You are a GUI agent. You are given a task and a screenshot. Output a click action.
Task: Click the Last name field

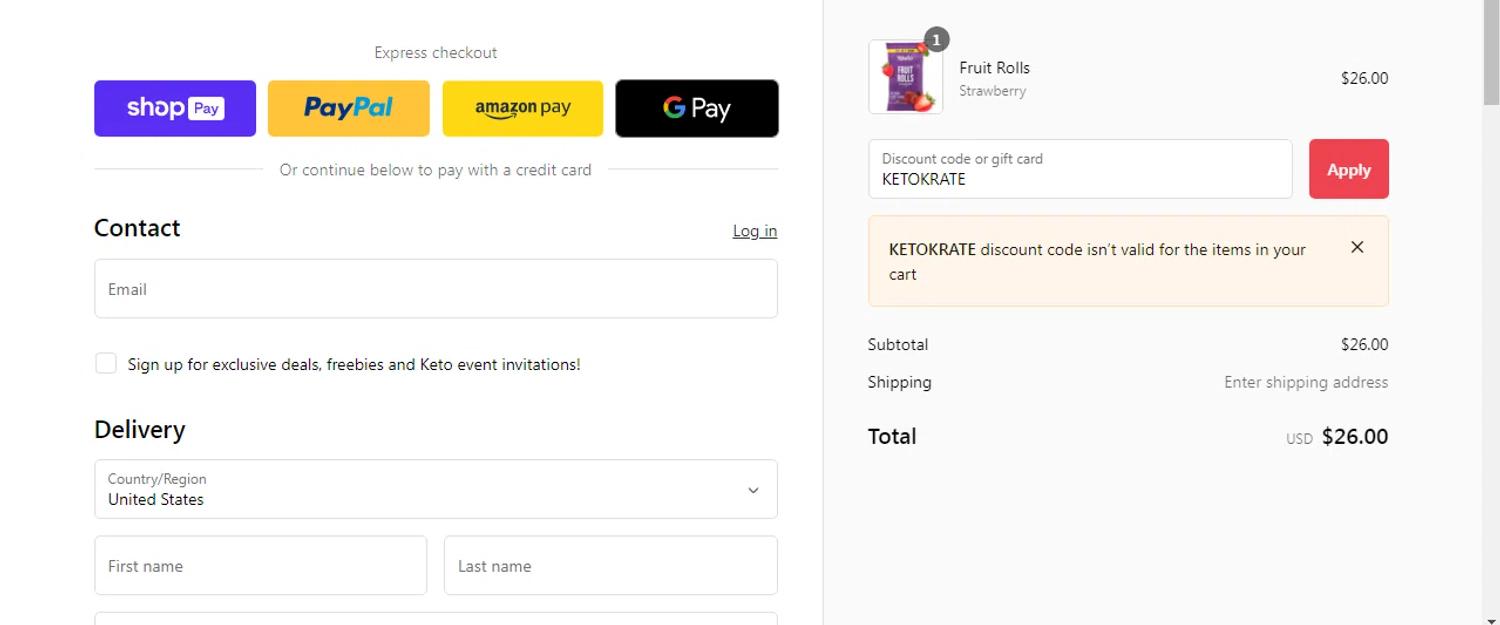[610, 566]
